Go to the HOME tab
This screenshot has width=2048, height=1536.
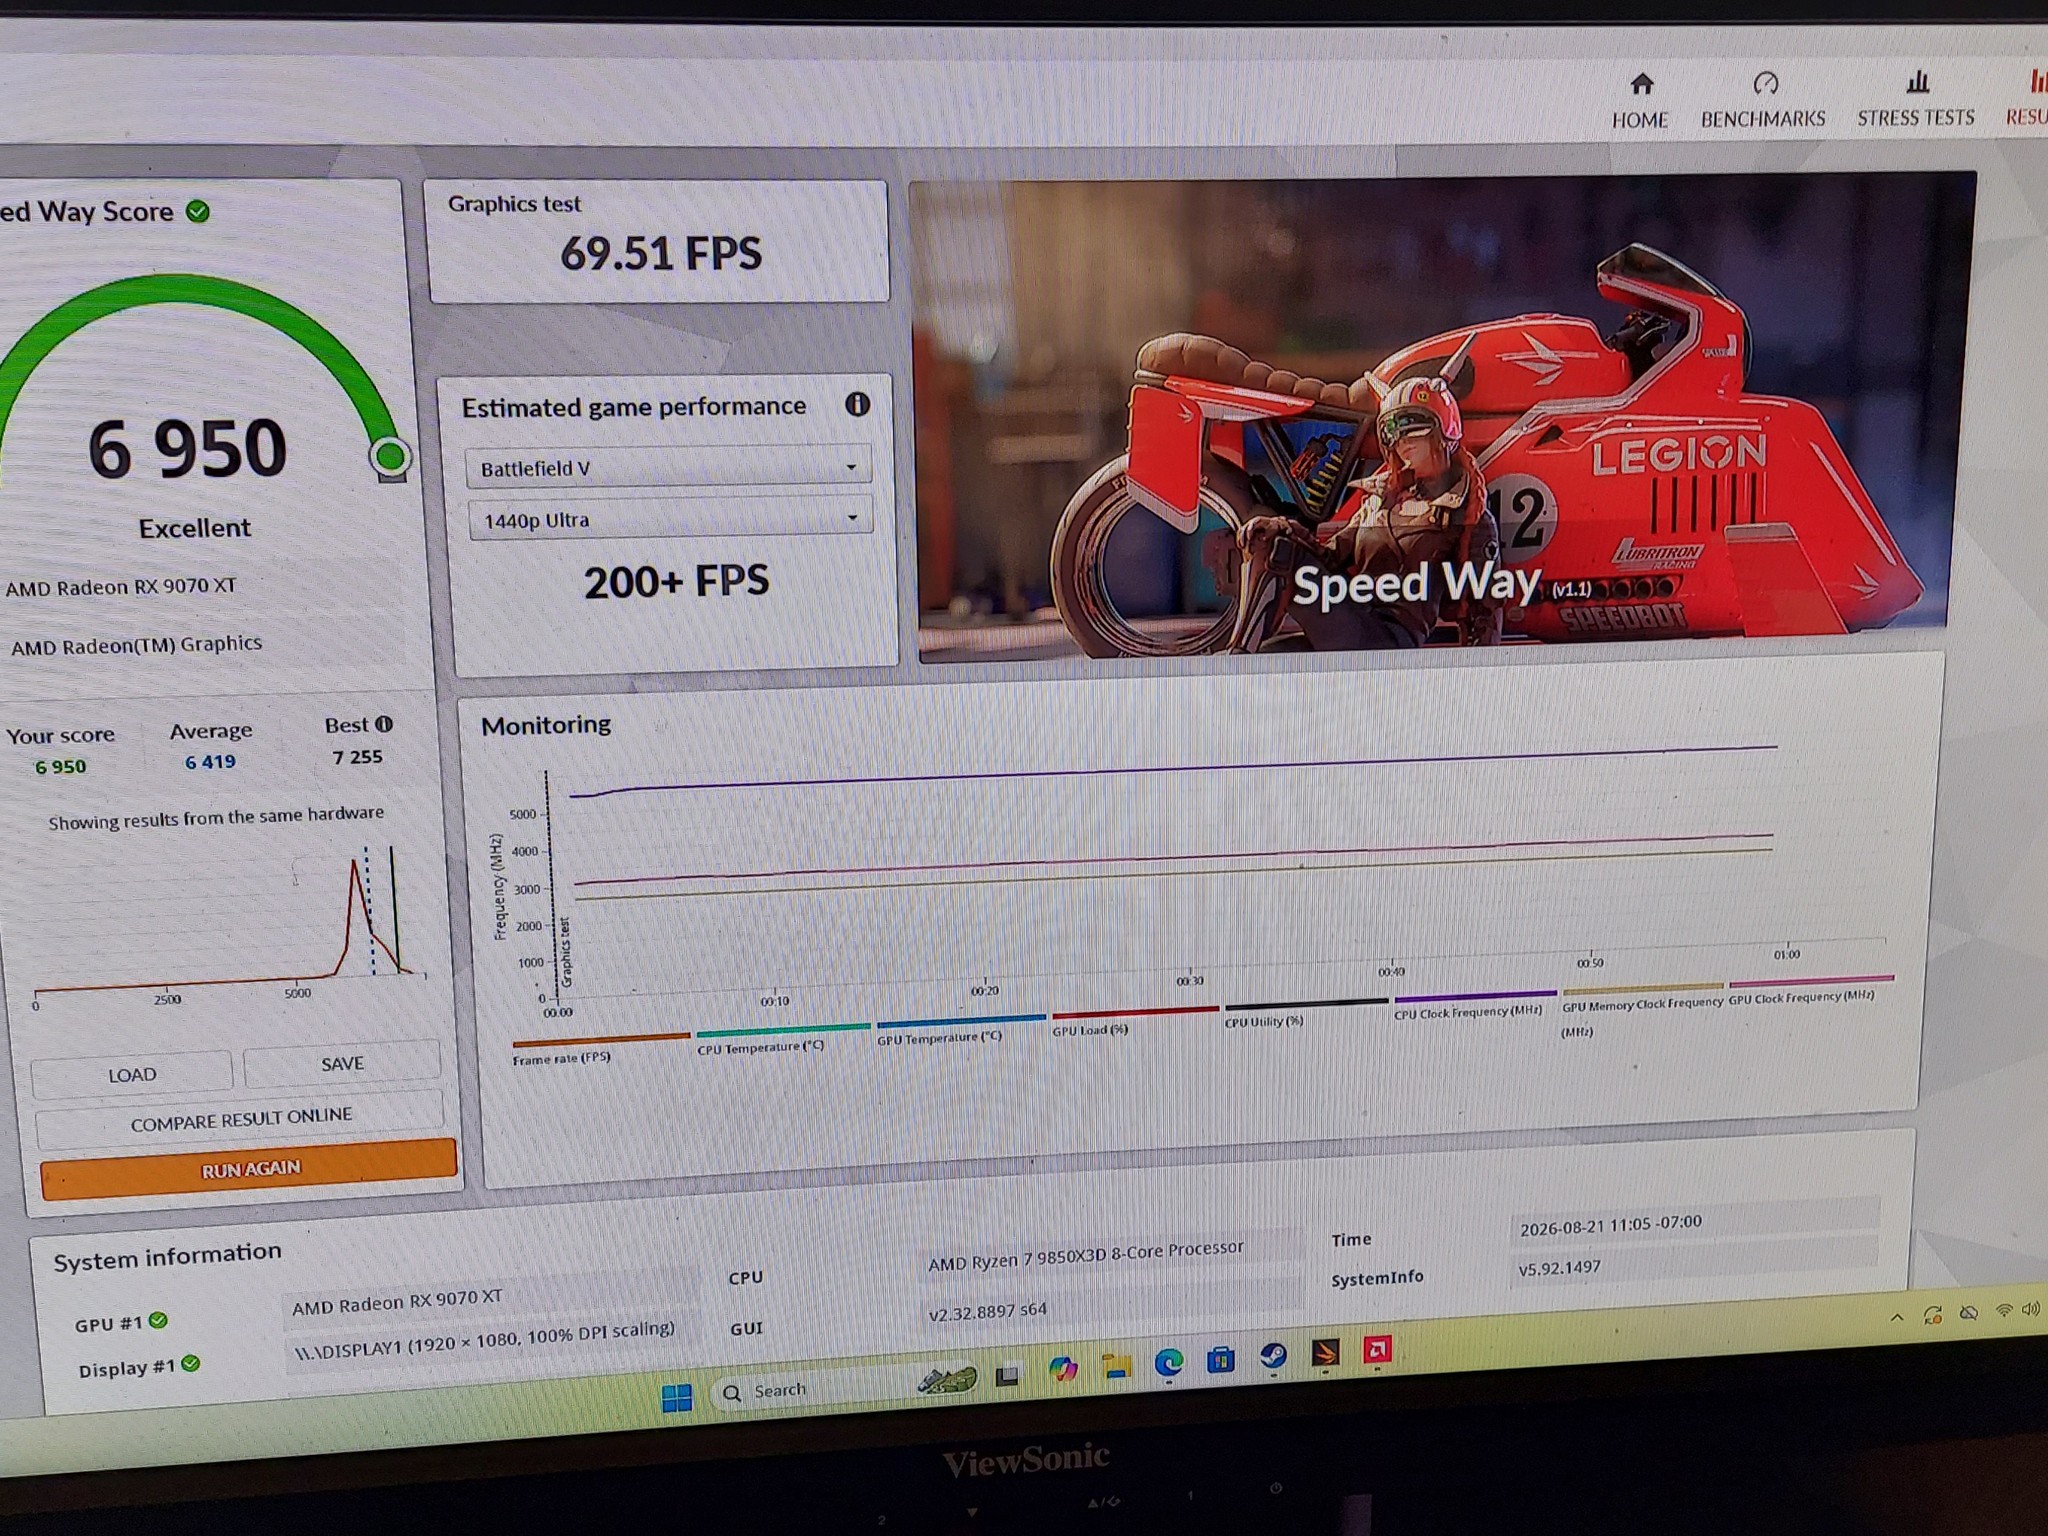coord(1640,101)
